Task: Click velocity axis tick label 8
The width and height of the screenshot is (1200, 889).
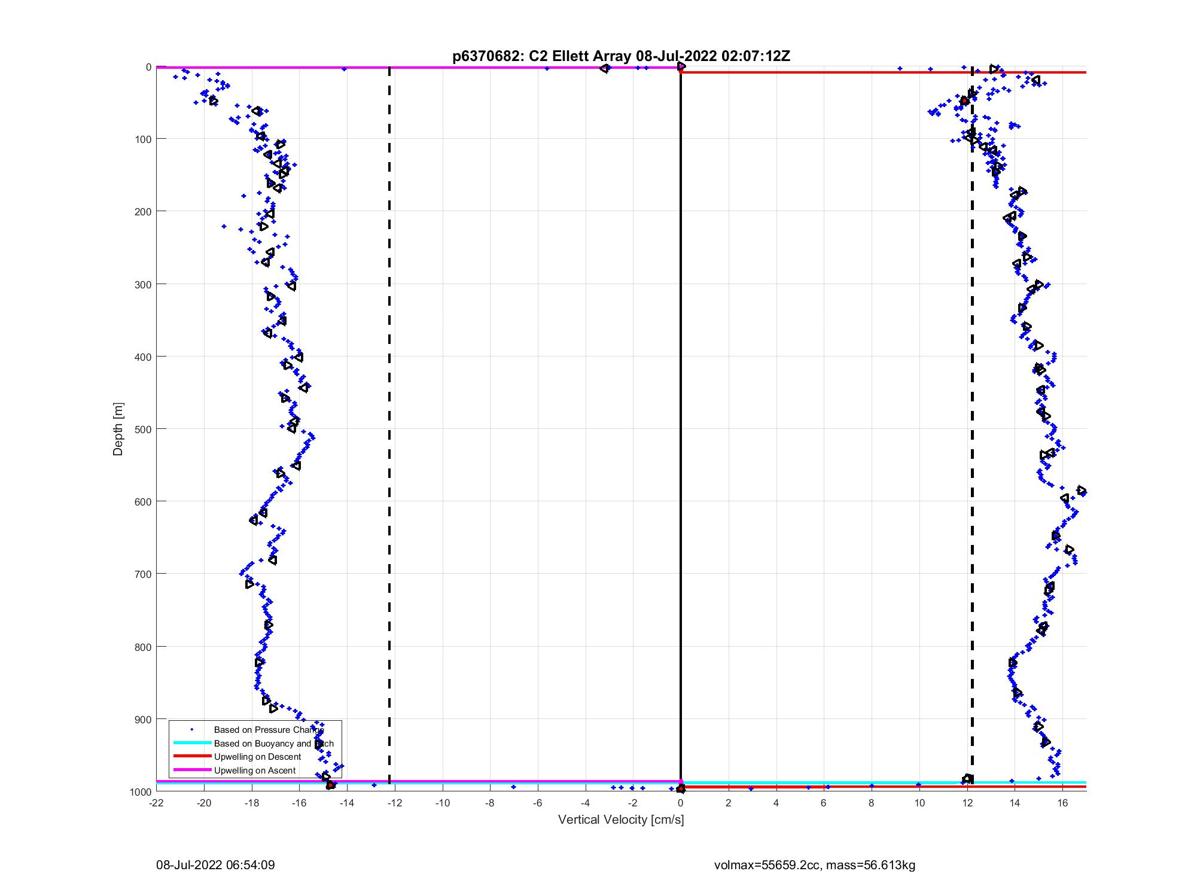Action: pyautogui.click(x=871, y=802)
